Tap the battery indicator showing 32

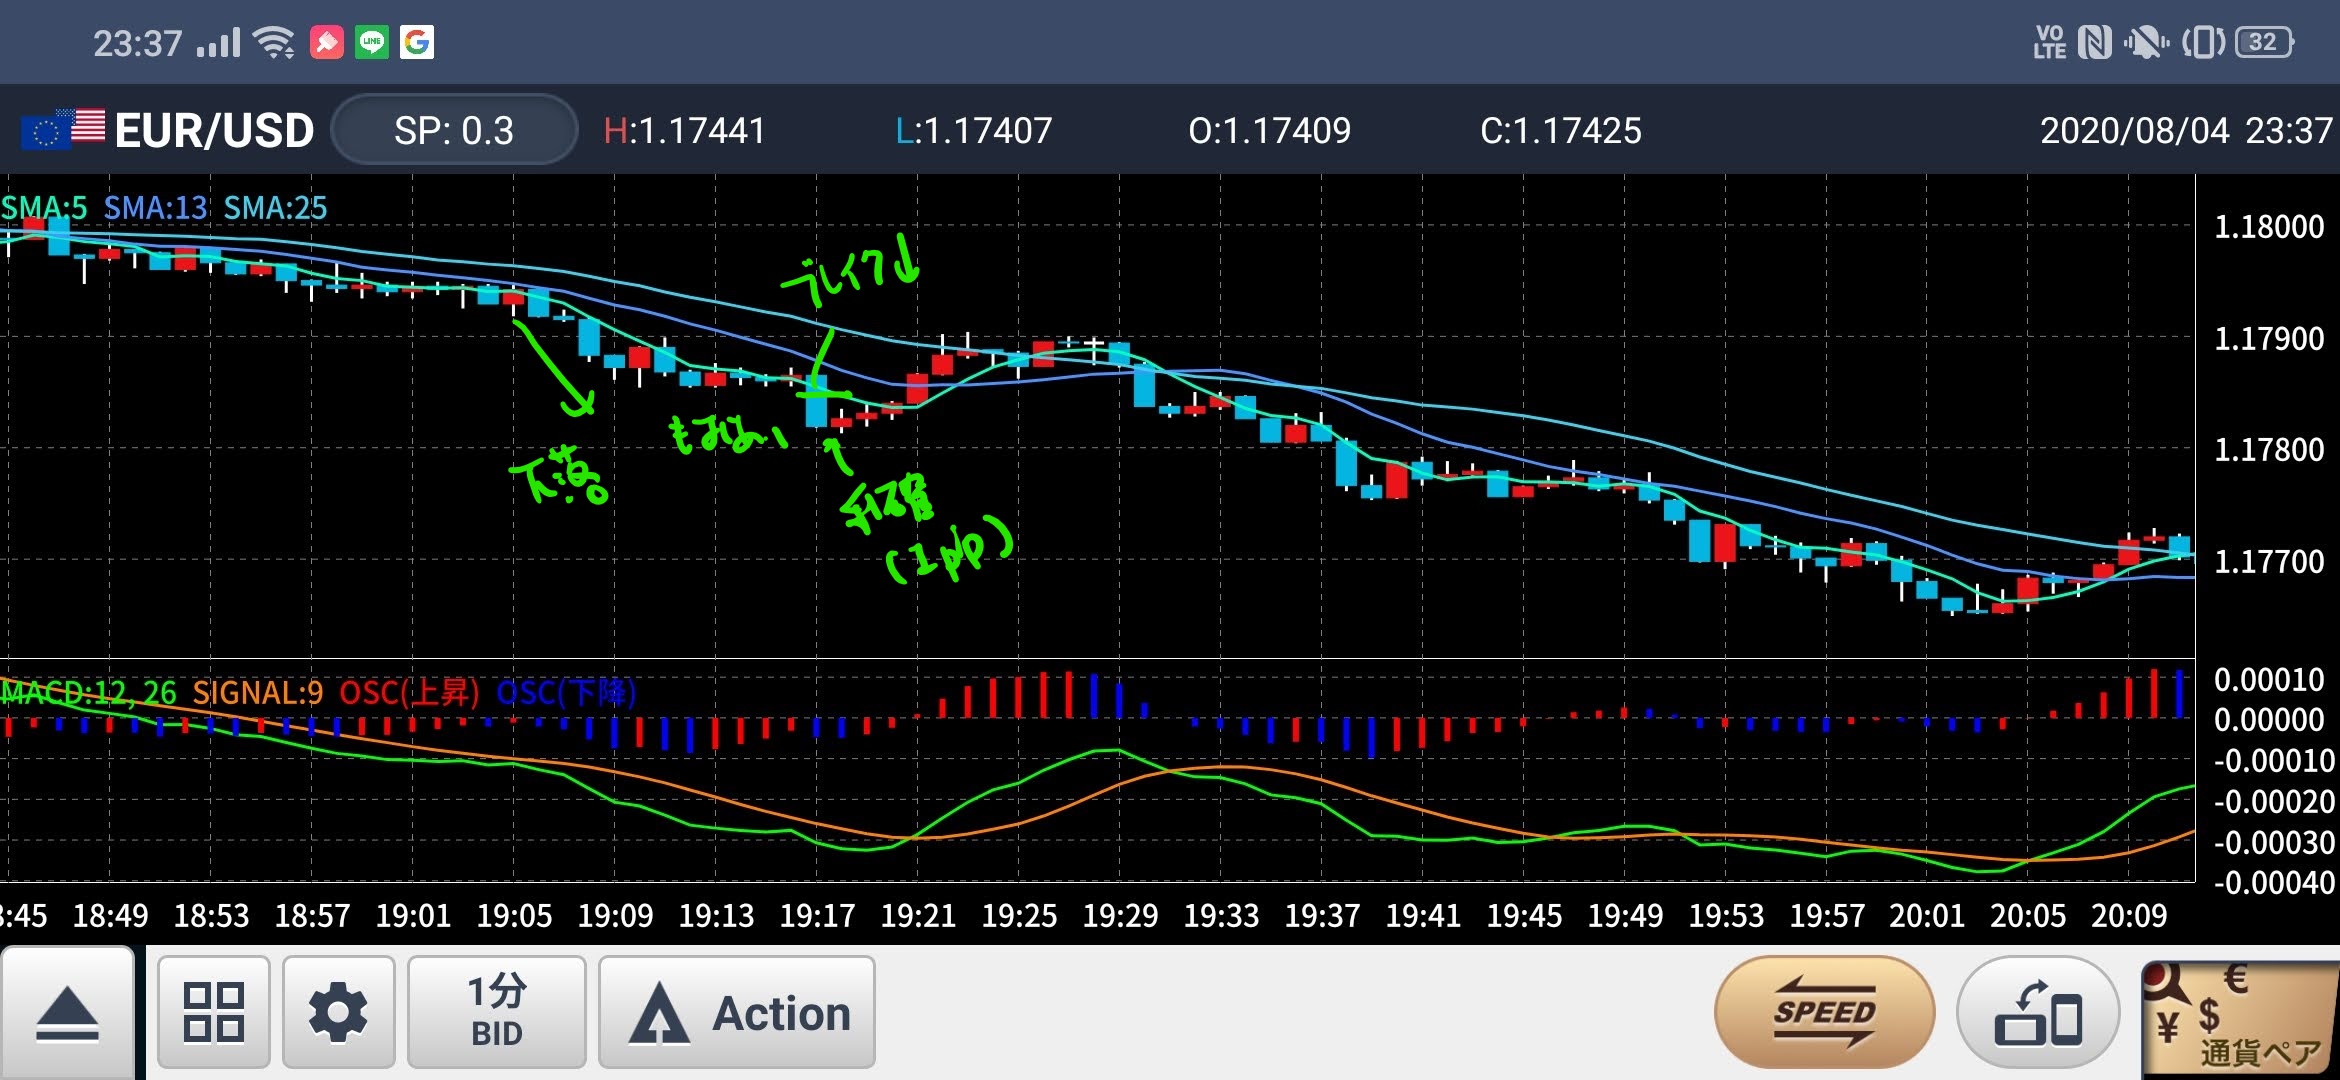coord(2262,42)
